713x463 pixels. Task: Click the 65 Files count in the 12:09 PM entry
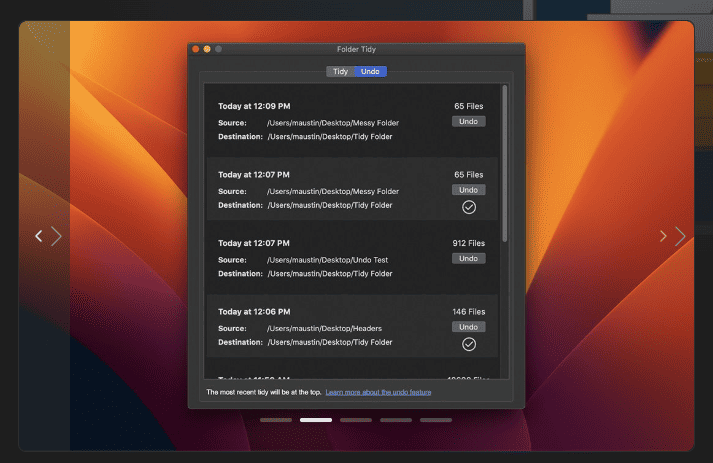(x=469, y=106)
